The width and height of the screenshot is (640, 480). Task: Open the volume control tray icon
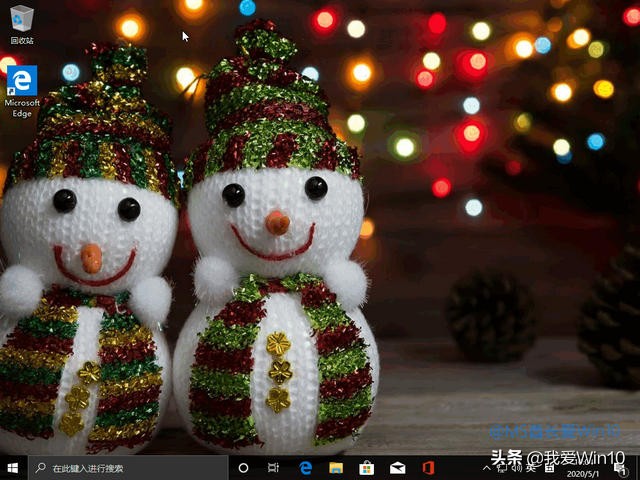(x=517, y=468)
